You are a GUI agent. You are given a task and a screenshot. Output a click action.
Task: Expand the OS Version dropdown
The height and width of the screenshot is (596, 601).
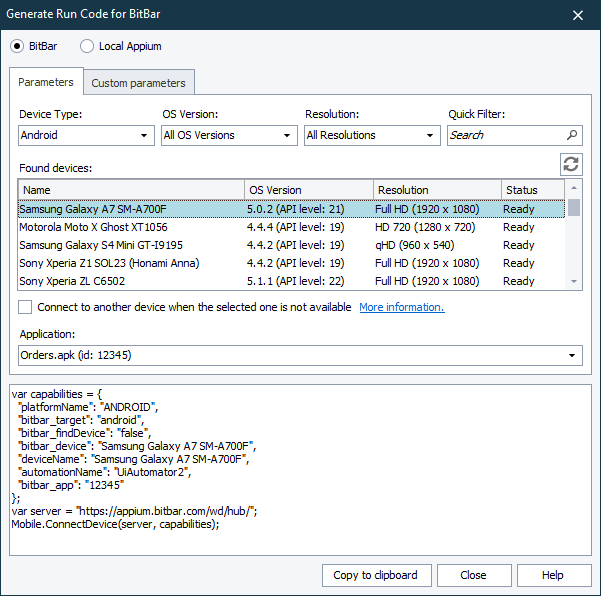coord(229,135)
